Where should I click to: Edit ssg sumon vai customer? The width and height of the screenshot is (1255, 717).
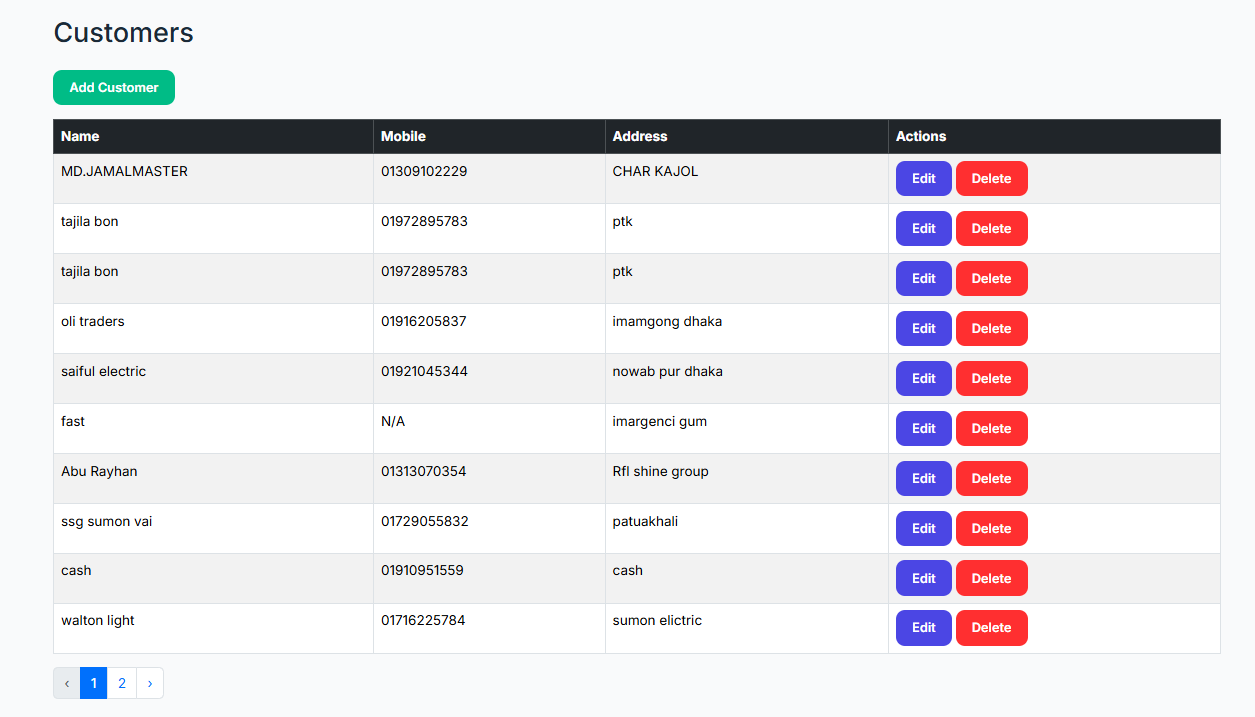(923, 529)
